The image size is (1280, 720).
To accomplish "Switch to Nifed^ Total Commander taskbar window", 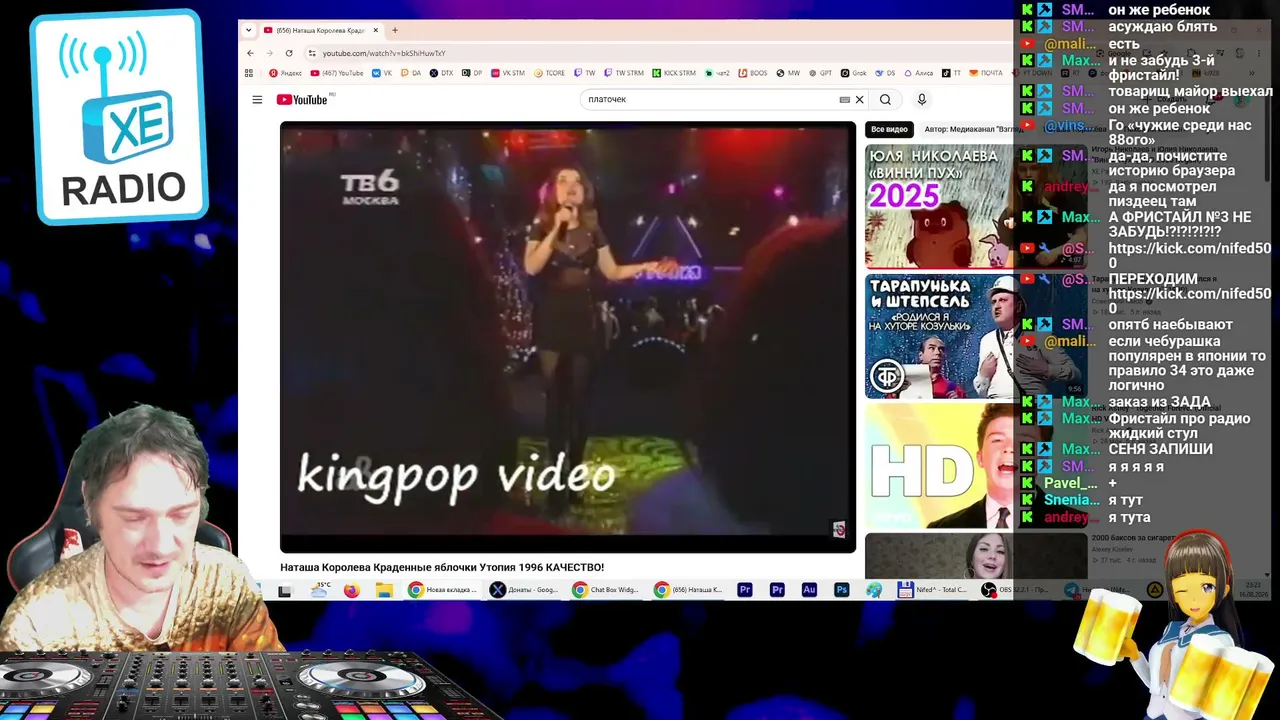I will click(933, 591).
